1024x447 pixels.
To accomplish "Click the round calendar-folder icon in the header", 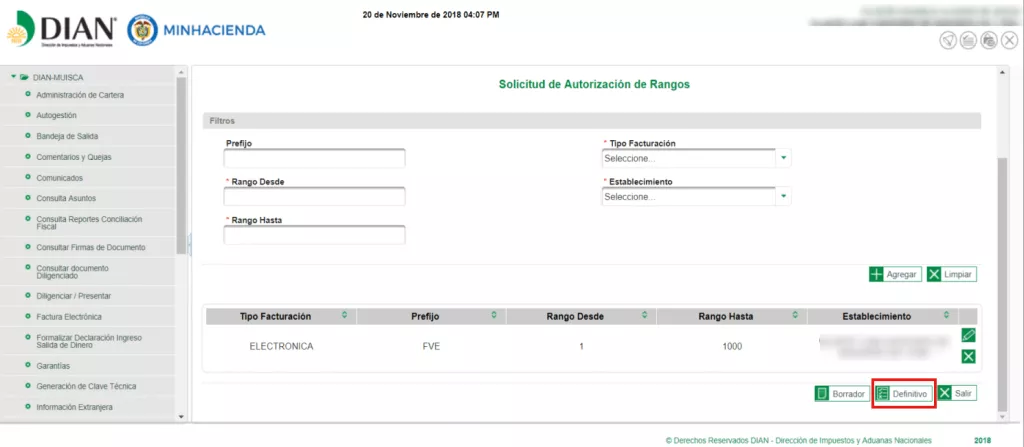I will (x=989, y=41).
